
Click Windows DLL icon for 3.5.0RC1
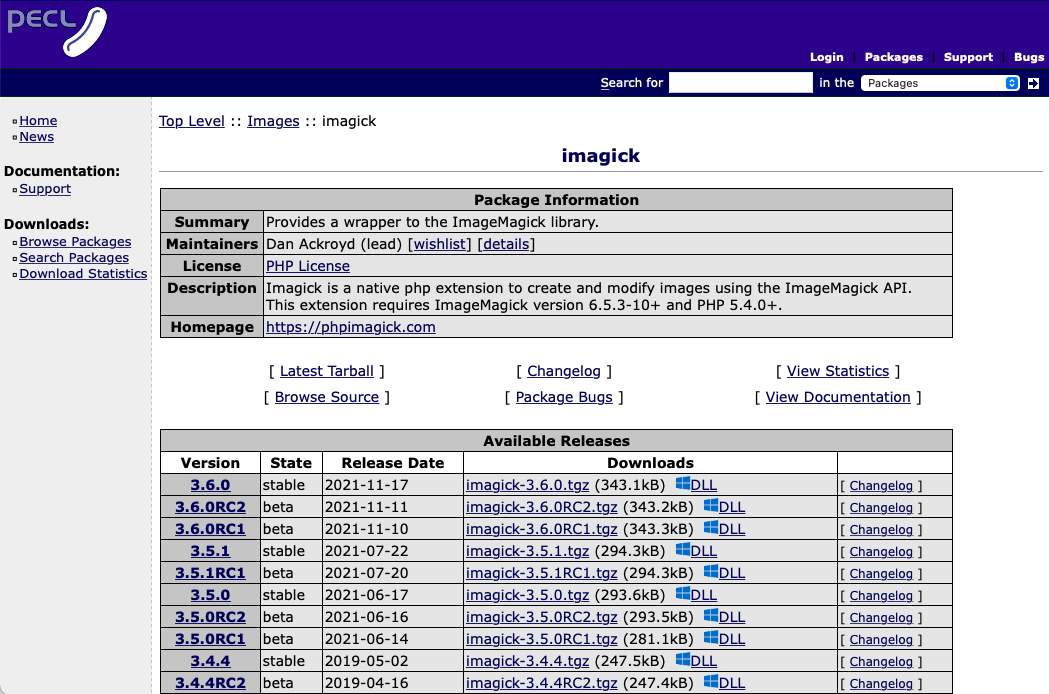tap(710, 638)
